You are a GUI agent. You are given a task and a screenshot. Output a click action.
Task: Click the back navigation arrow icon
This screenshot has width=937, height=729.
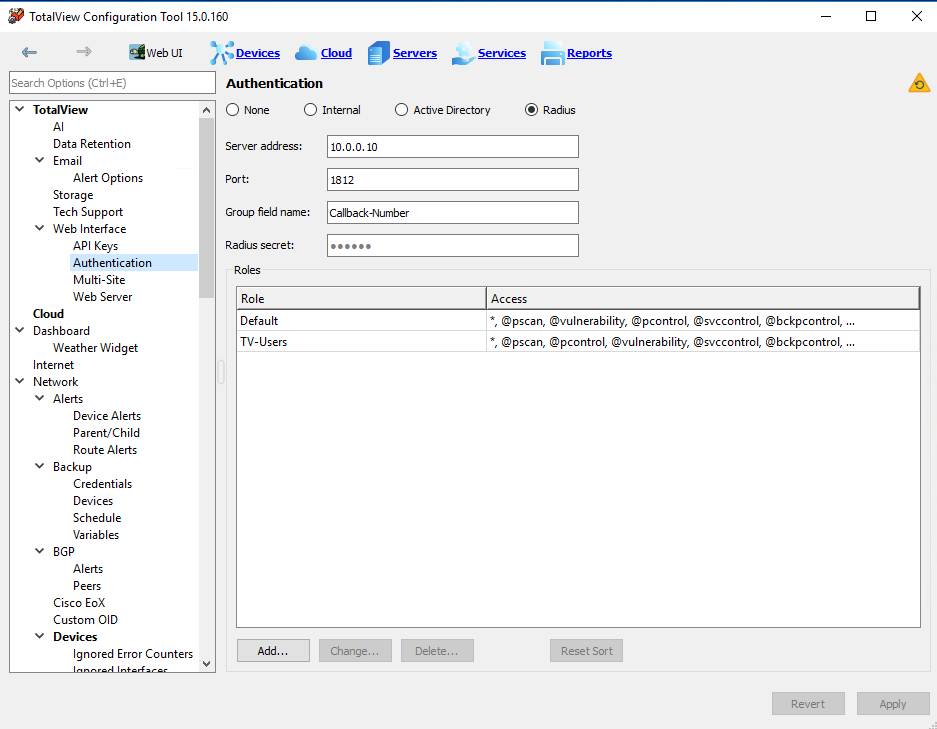click(x=29, y=53)
